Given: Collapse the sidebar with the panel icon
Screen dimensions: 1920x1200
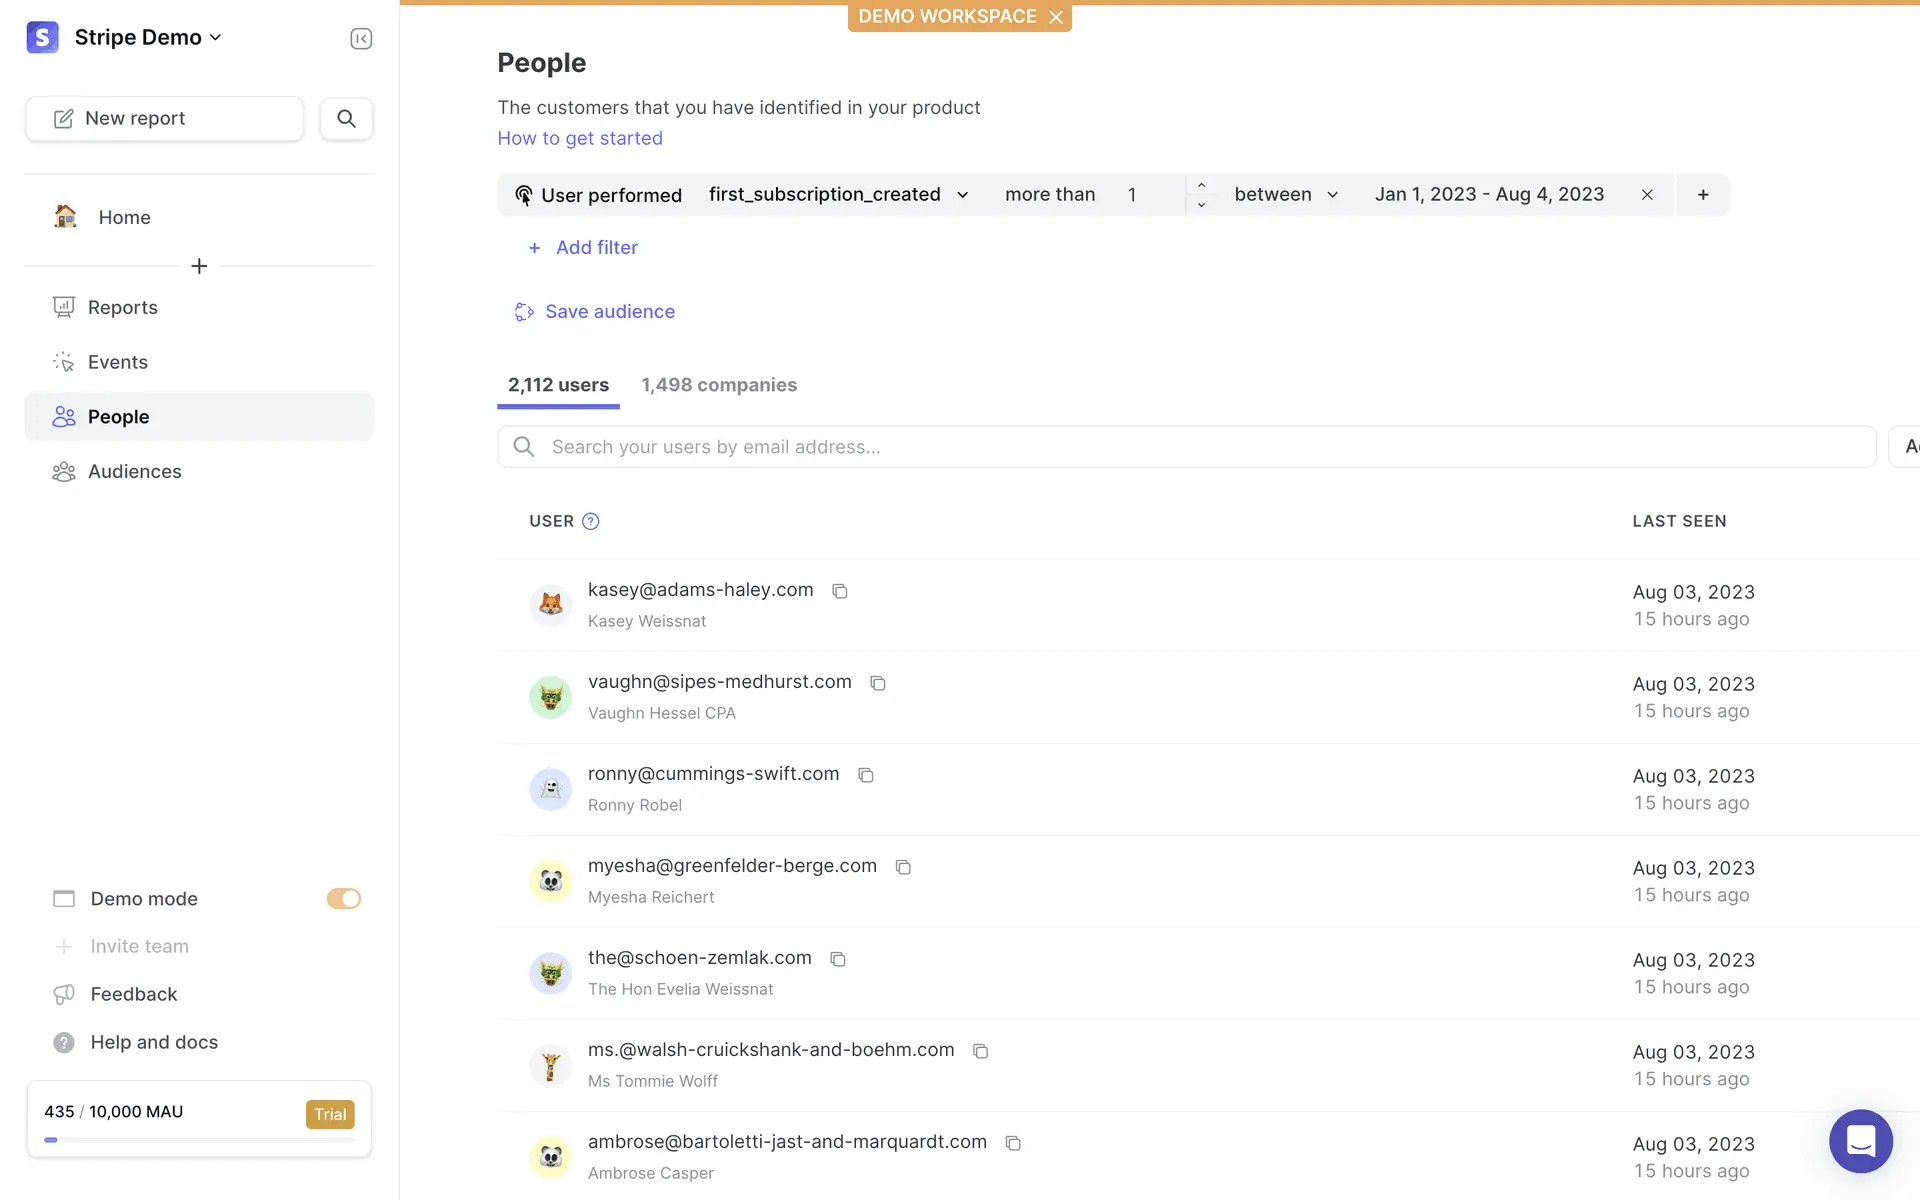Looking at the screenshot, I should 361,38.
